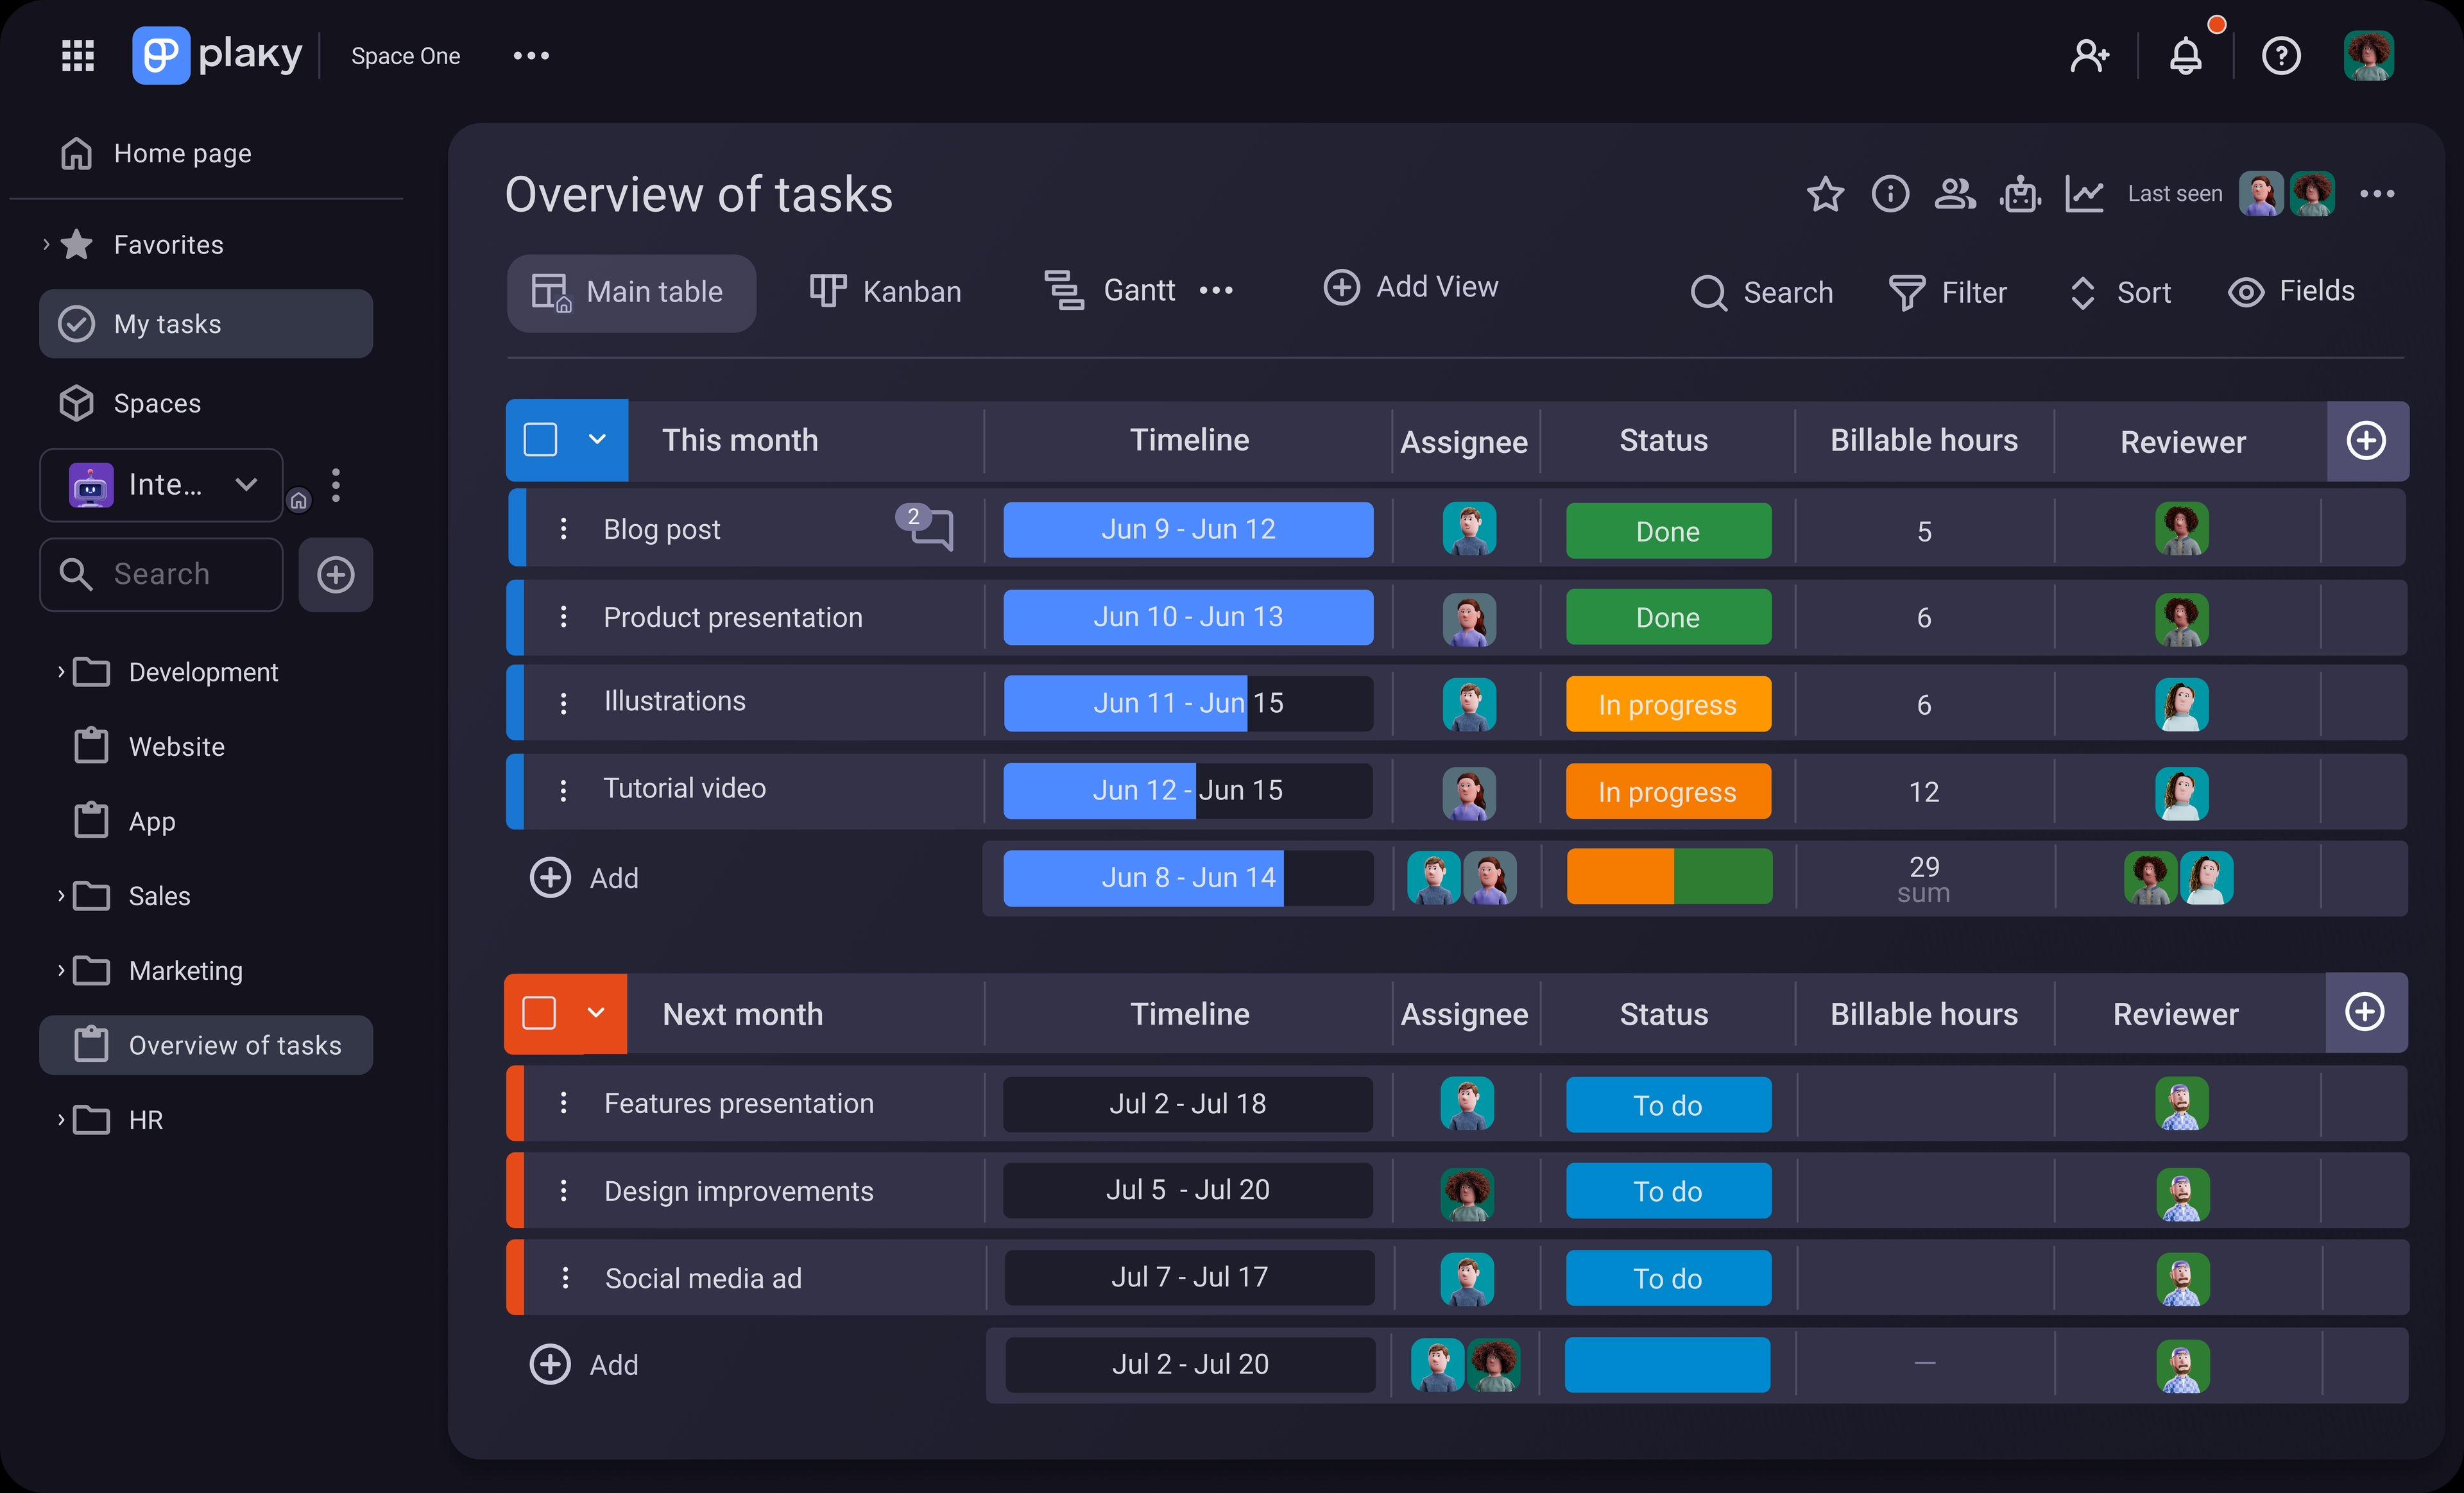
Task: Click the add new plus in sidebar
Action: click(336, 574)
